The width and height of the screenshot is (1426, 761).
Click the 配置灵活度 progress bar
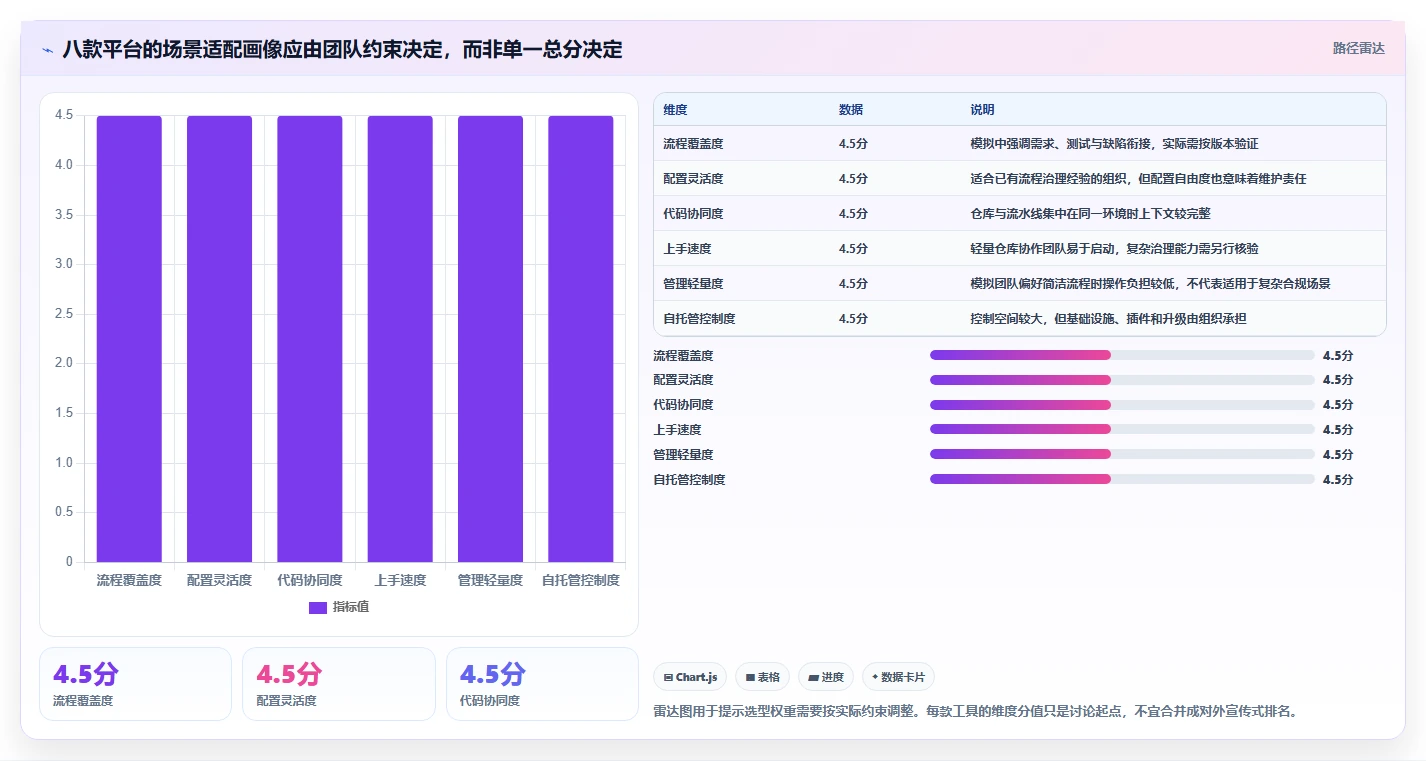pos(1122,380)
